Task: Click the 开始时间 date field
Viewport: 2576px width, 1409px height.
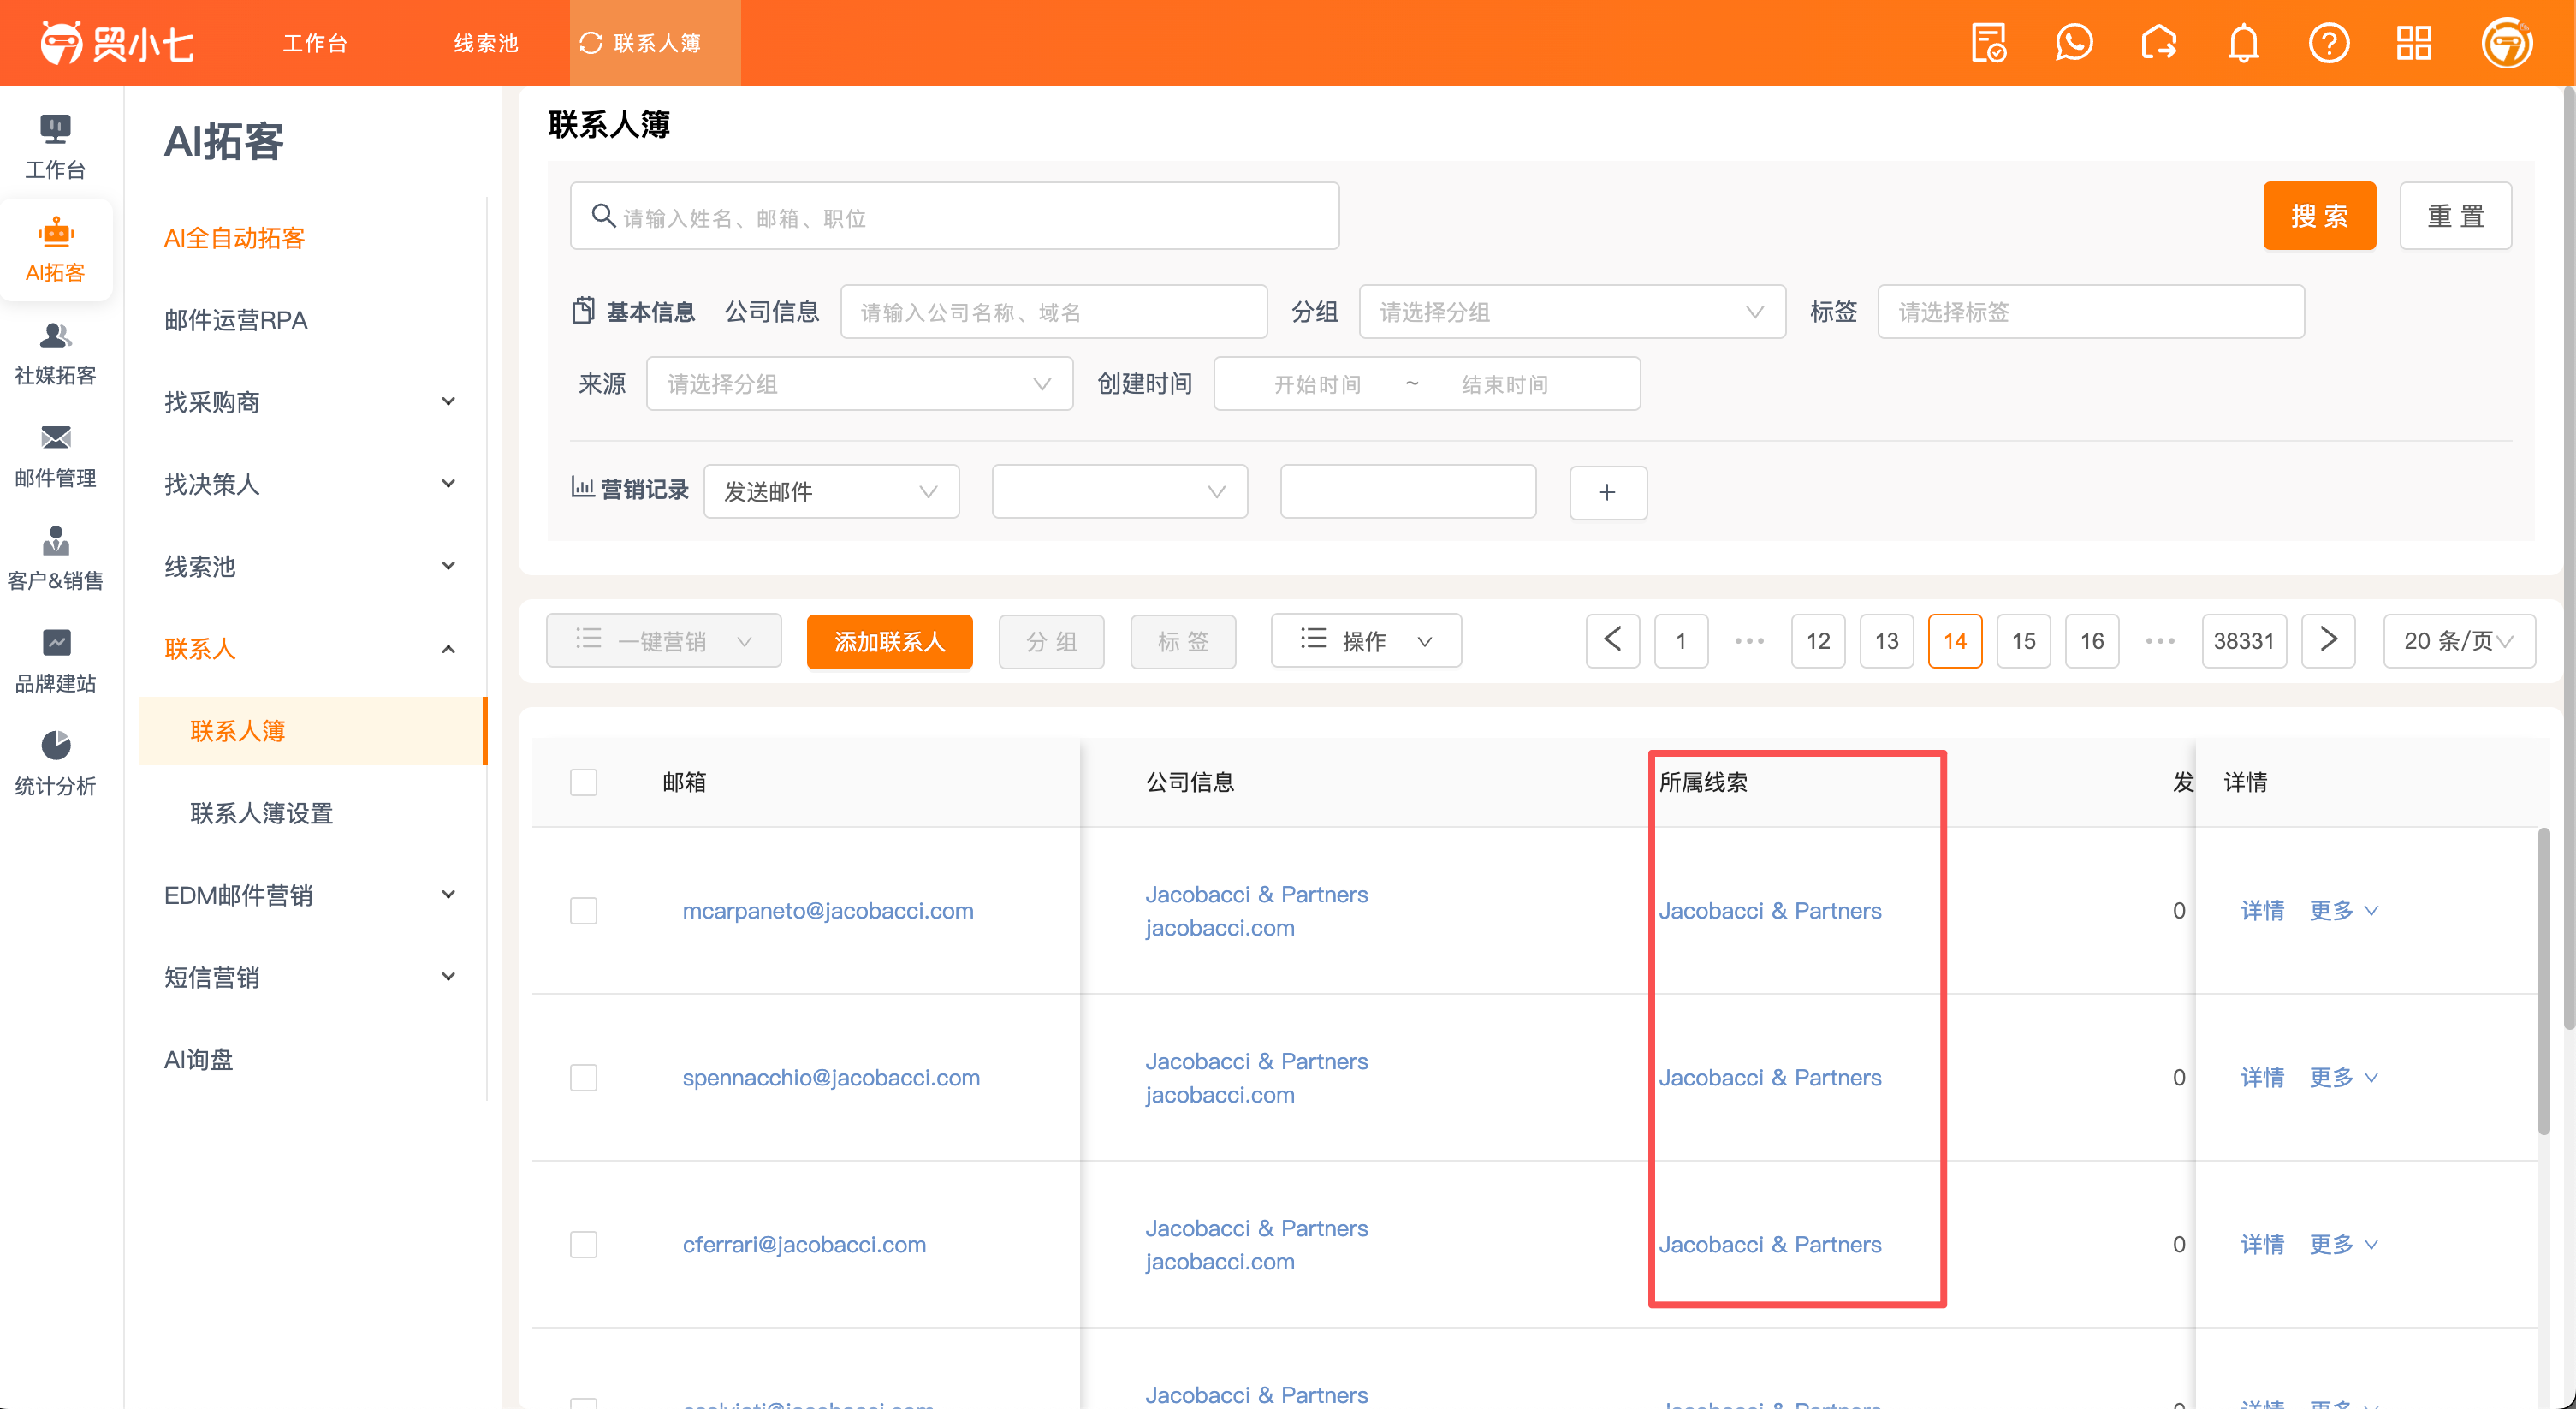Action: tap(1318, 384)
